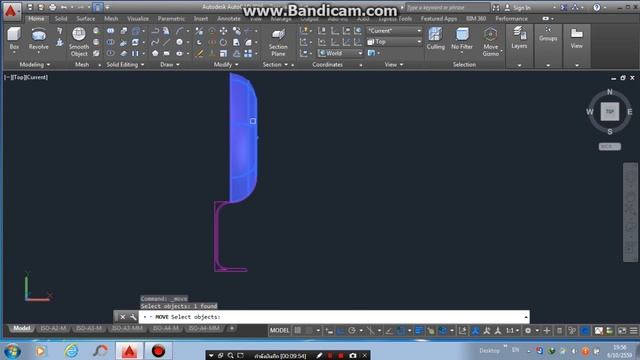Expand the Section panel dropdown
The width and height of the screenshot is (640, 360).
(x=275, y=64)
